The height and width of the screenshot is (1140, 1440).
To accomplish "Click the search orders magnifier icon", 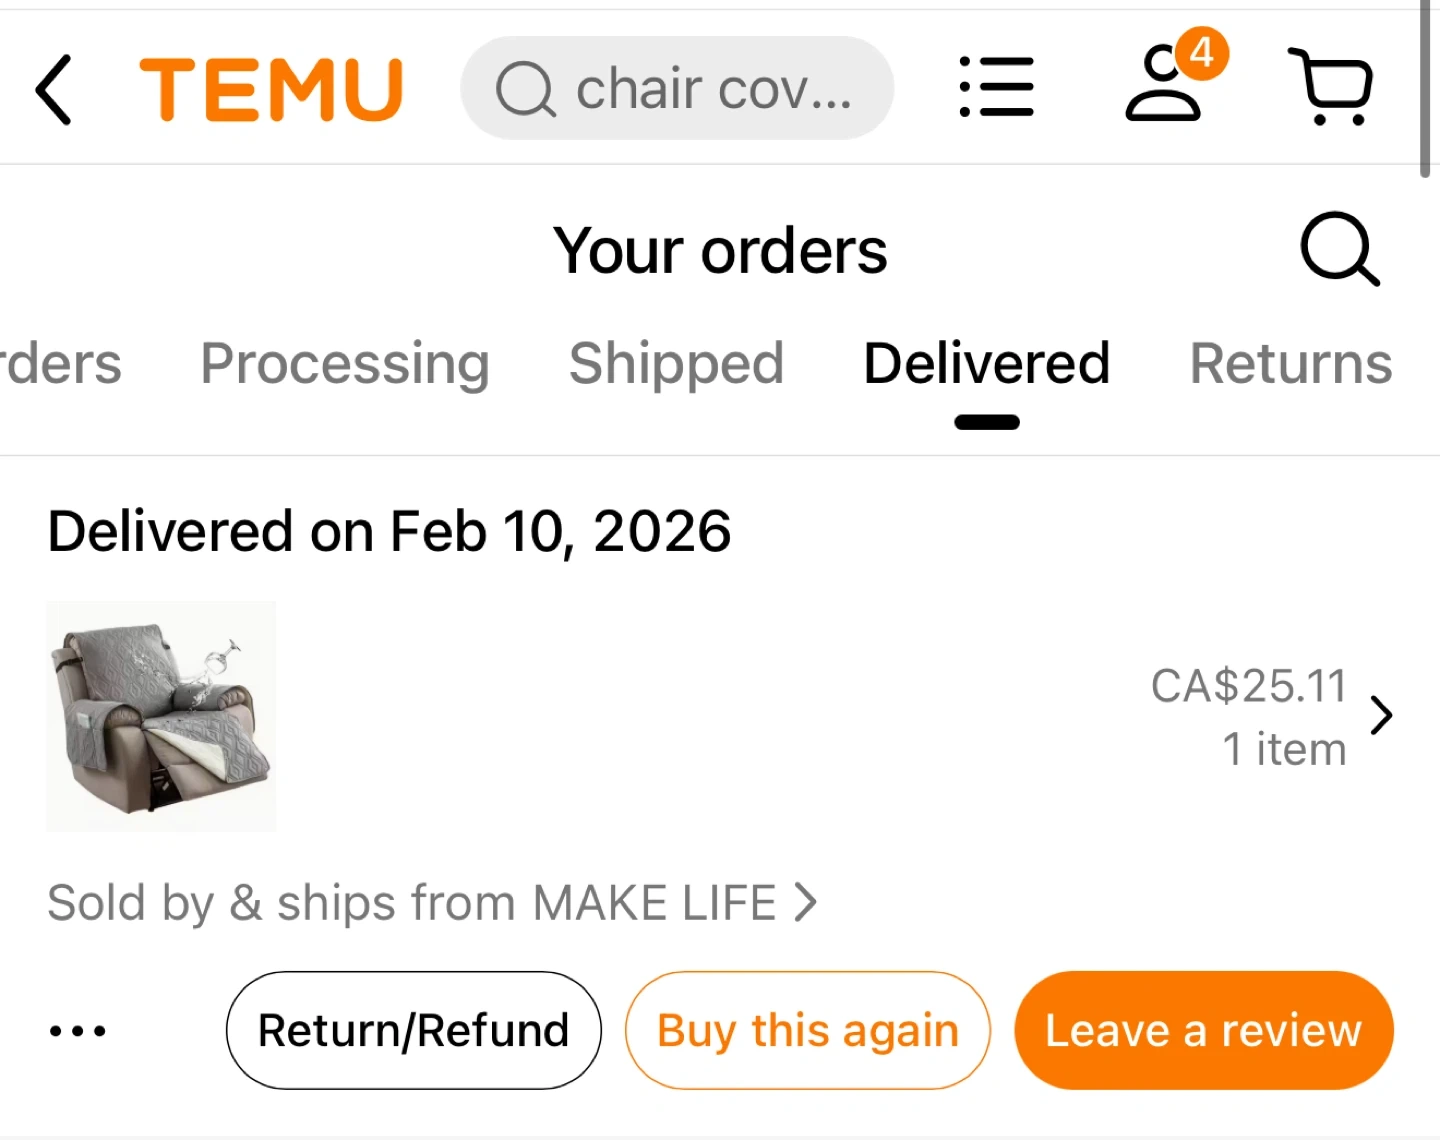I will pos(1339,248).
